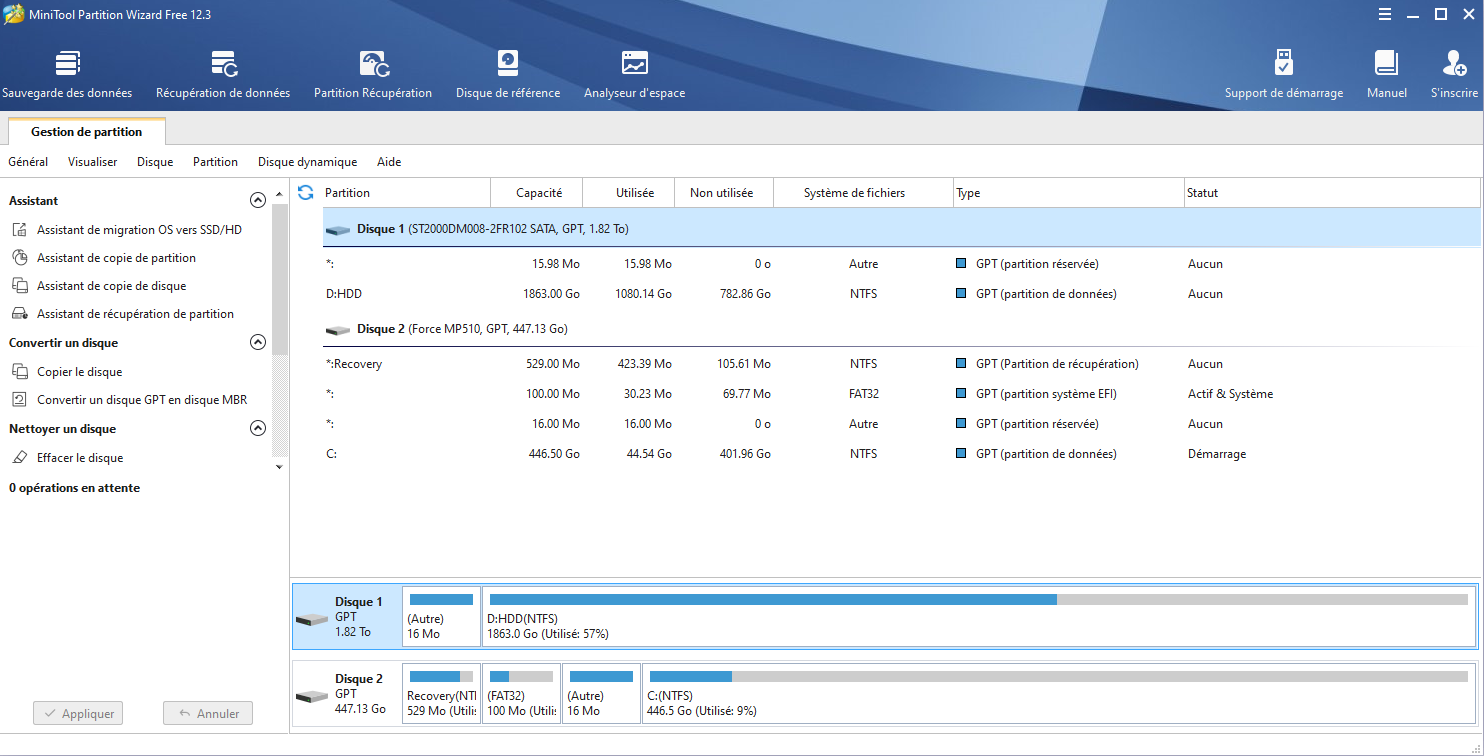Collapse the Convertir un disque section
This screenshot has width=1484, height=756.
click(258, 343)
